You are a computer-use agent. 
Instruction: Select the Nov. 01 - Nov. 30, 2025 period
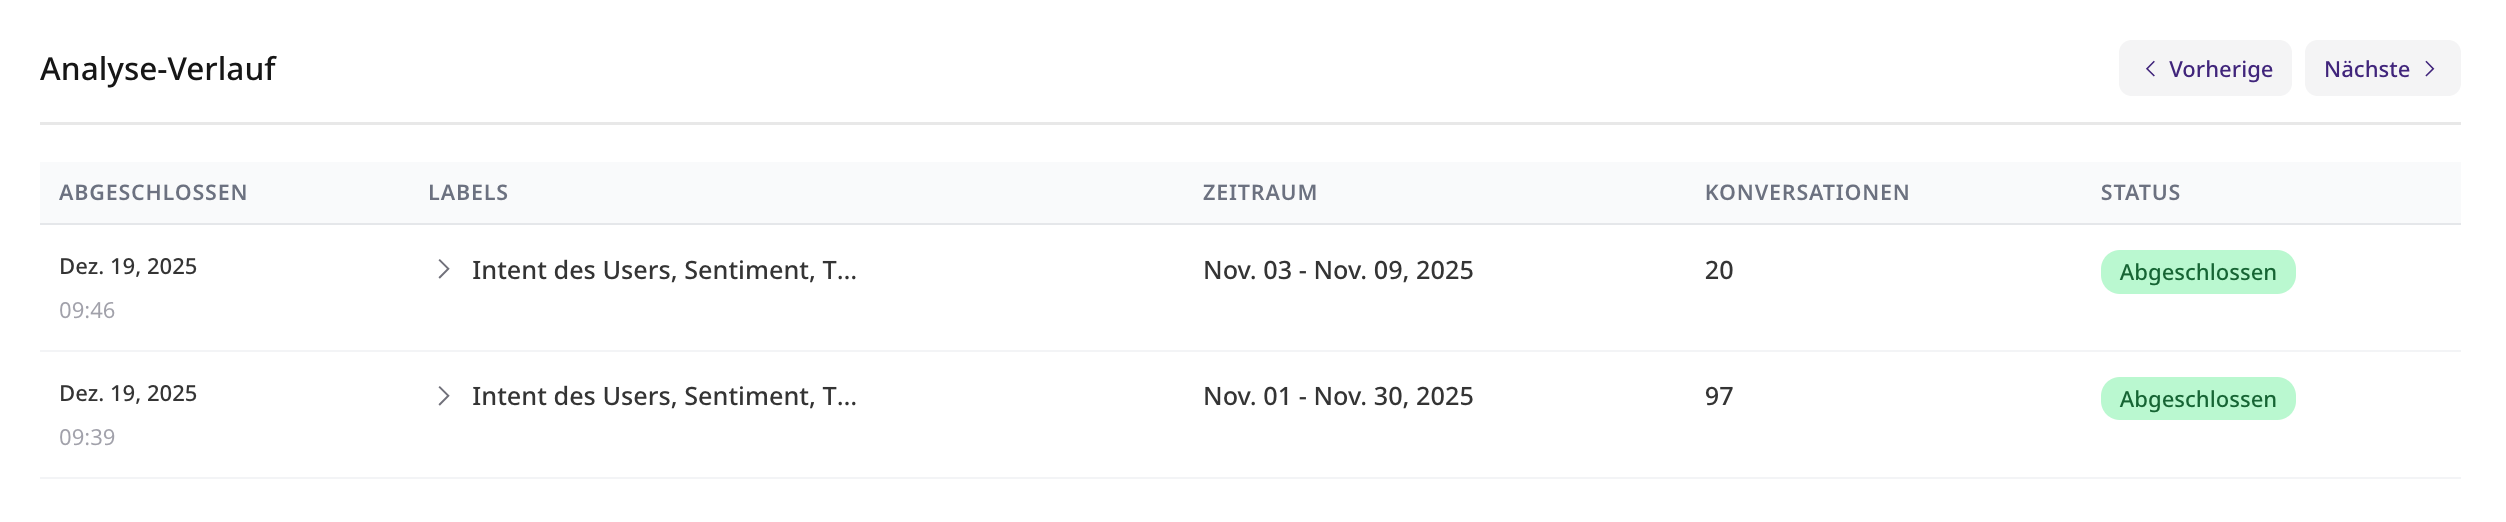coord(1337,396)
